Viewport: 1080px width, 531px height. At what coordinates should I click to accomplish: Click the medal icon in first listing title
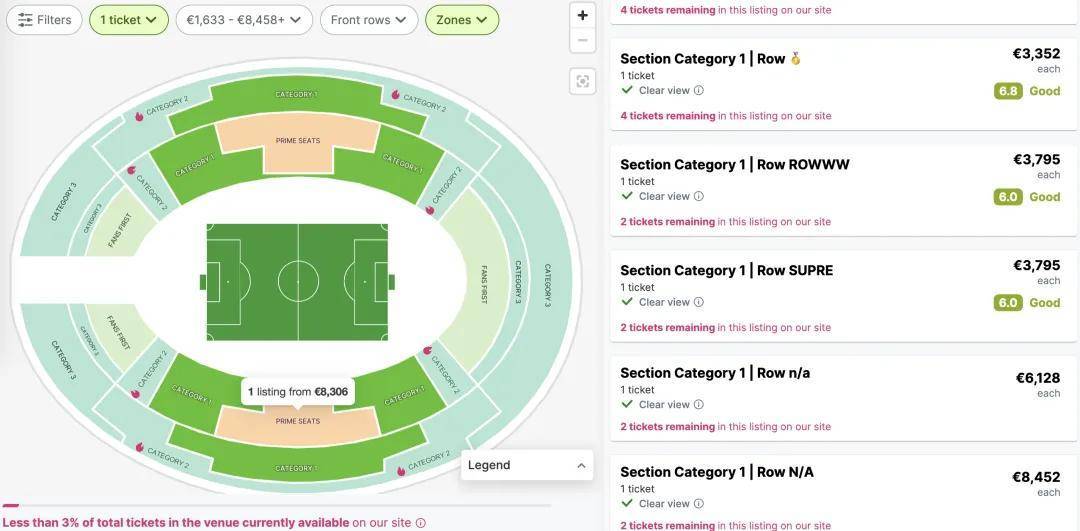click(796, 59)
